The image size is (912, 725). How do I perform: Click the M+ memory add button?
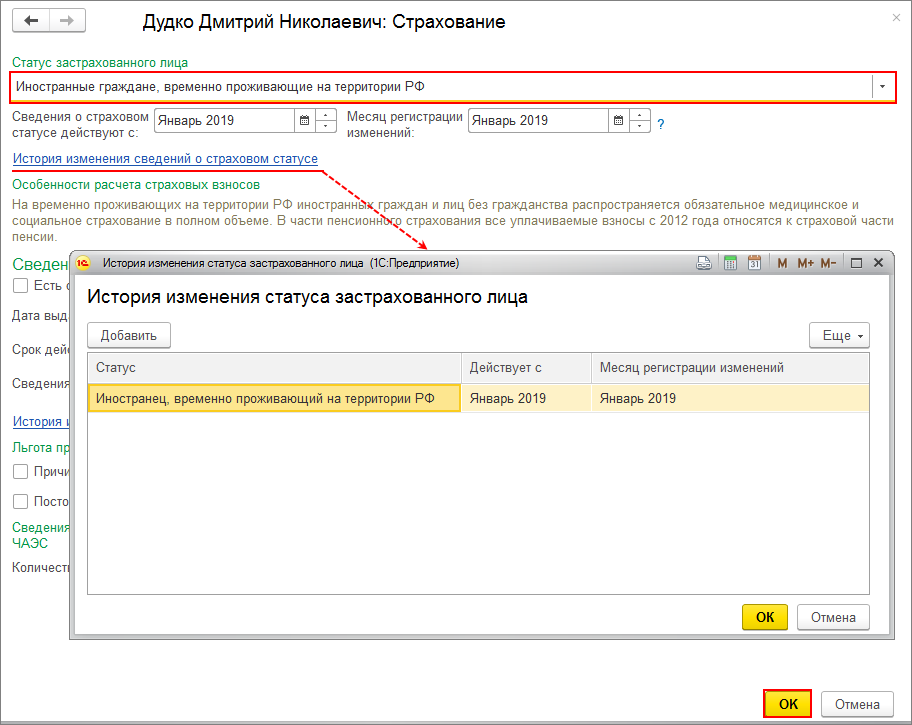click(x=804, y=263)
